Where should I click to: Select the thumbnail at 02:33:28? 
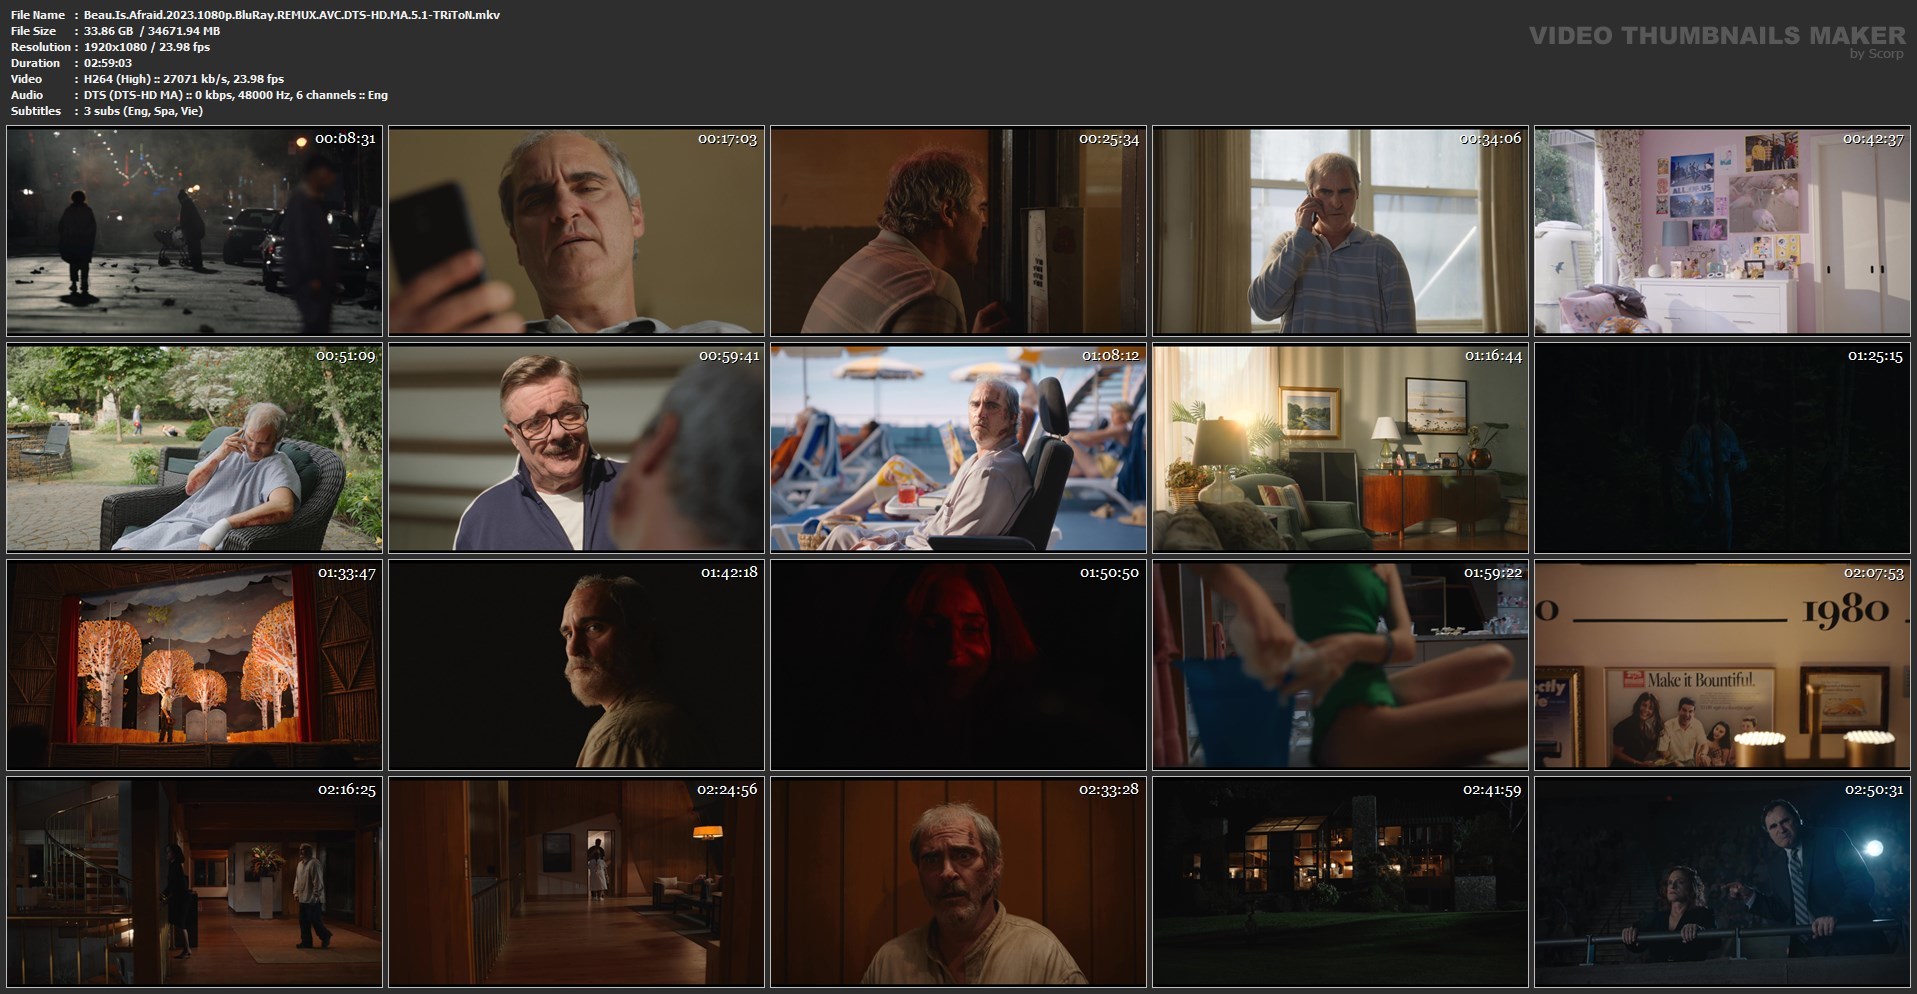[958, 882]
